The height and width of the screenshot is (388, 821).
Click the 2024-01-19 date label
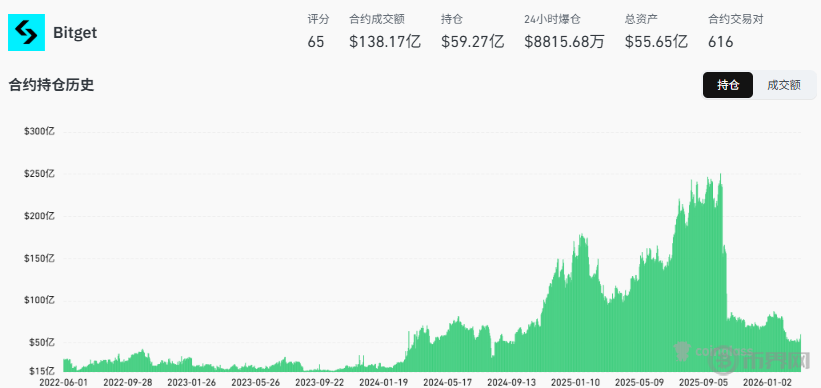point(384,382)
